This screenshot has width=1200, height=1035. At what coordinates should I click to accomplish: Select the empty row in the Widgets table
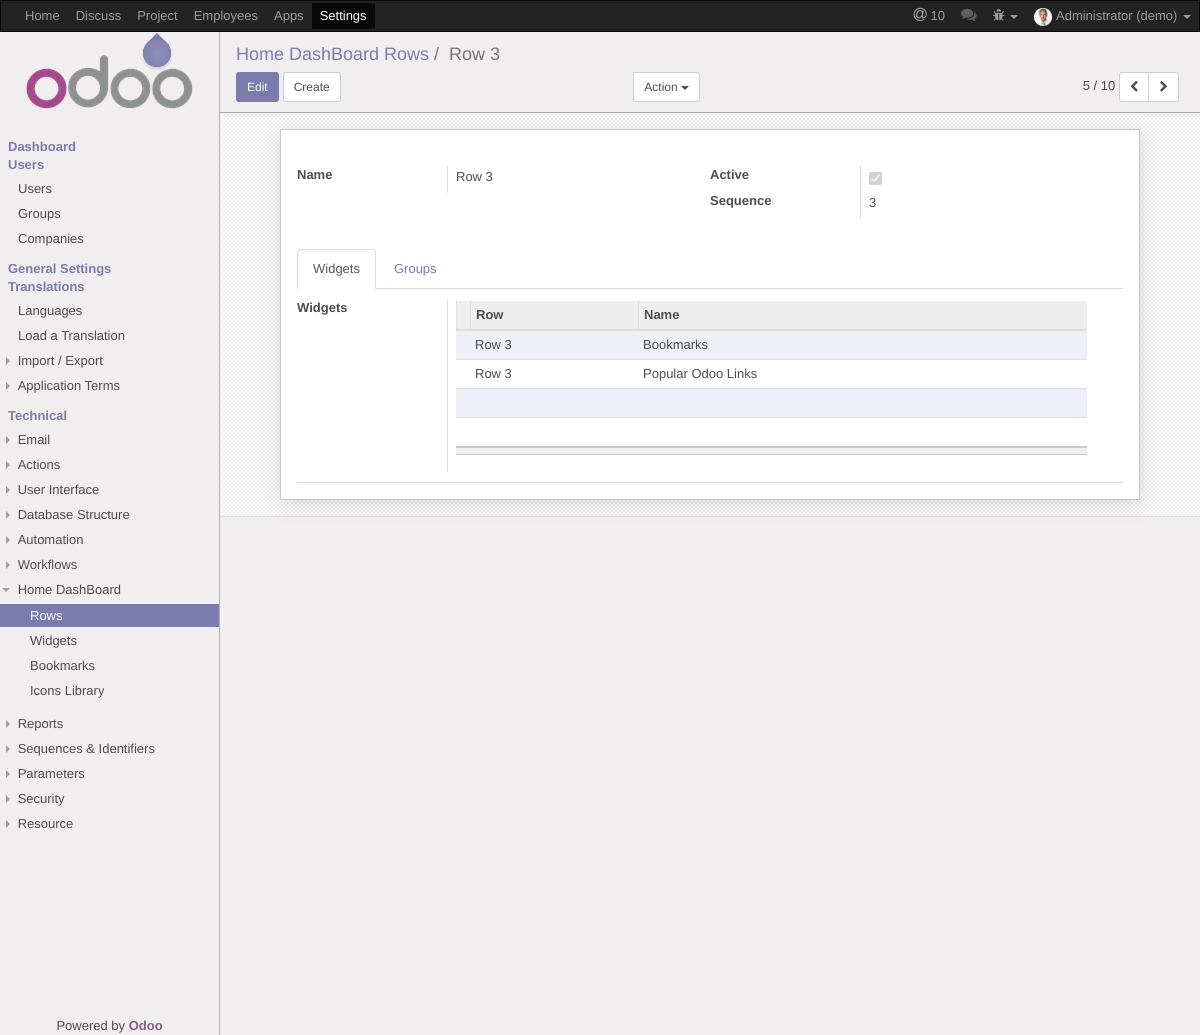click(x=771, y=402)
